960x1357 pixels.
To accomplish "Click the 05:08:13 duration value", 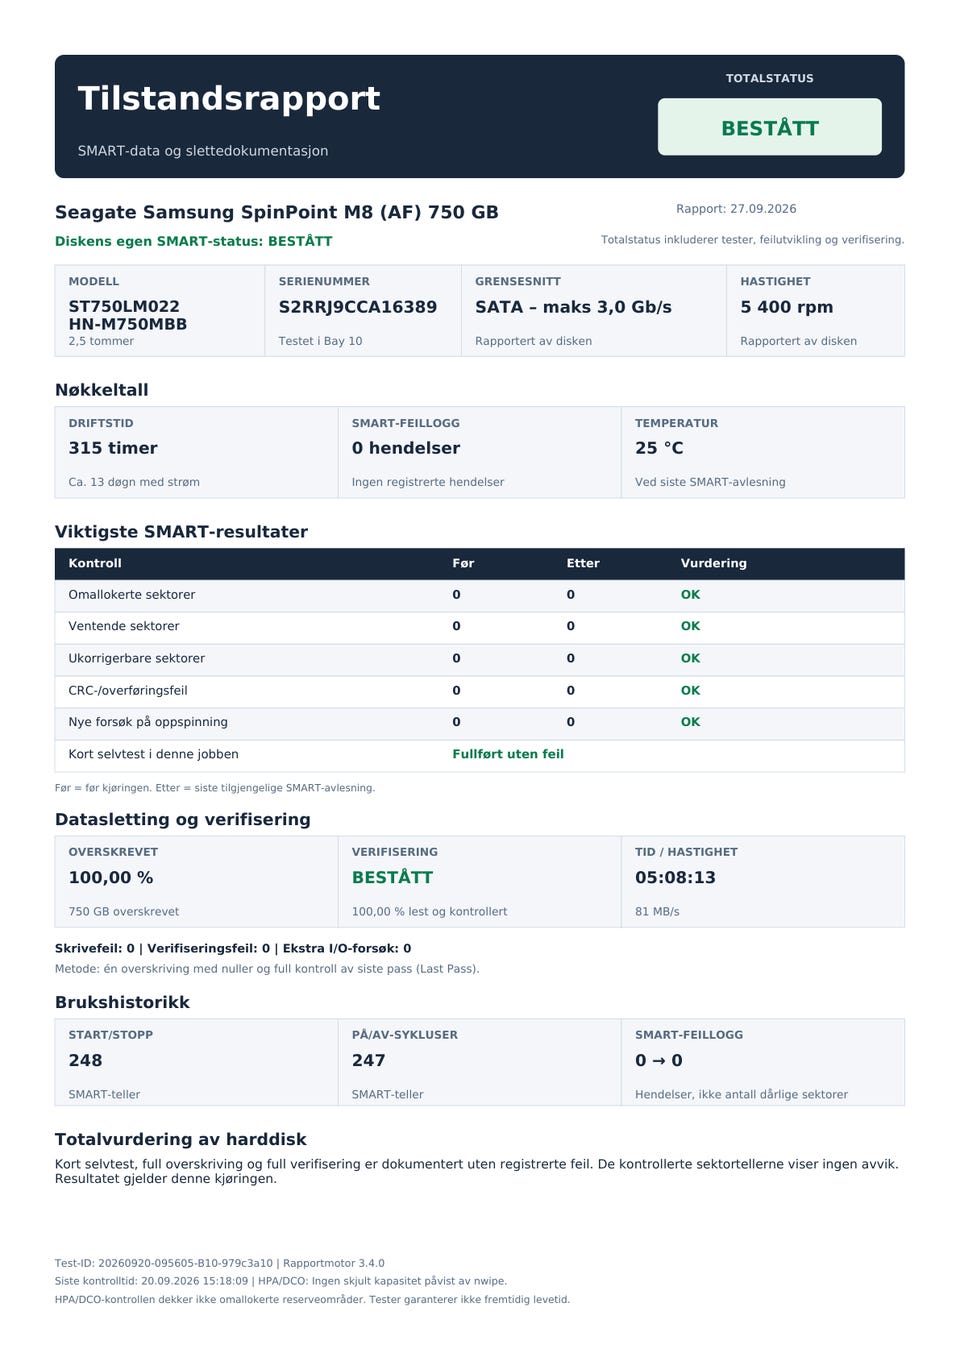I will [675, 877].
